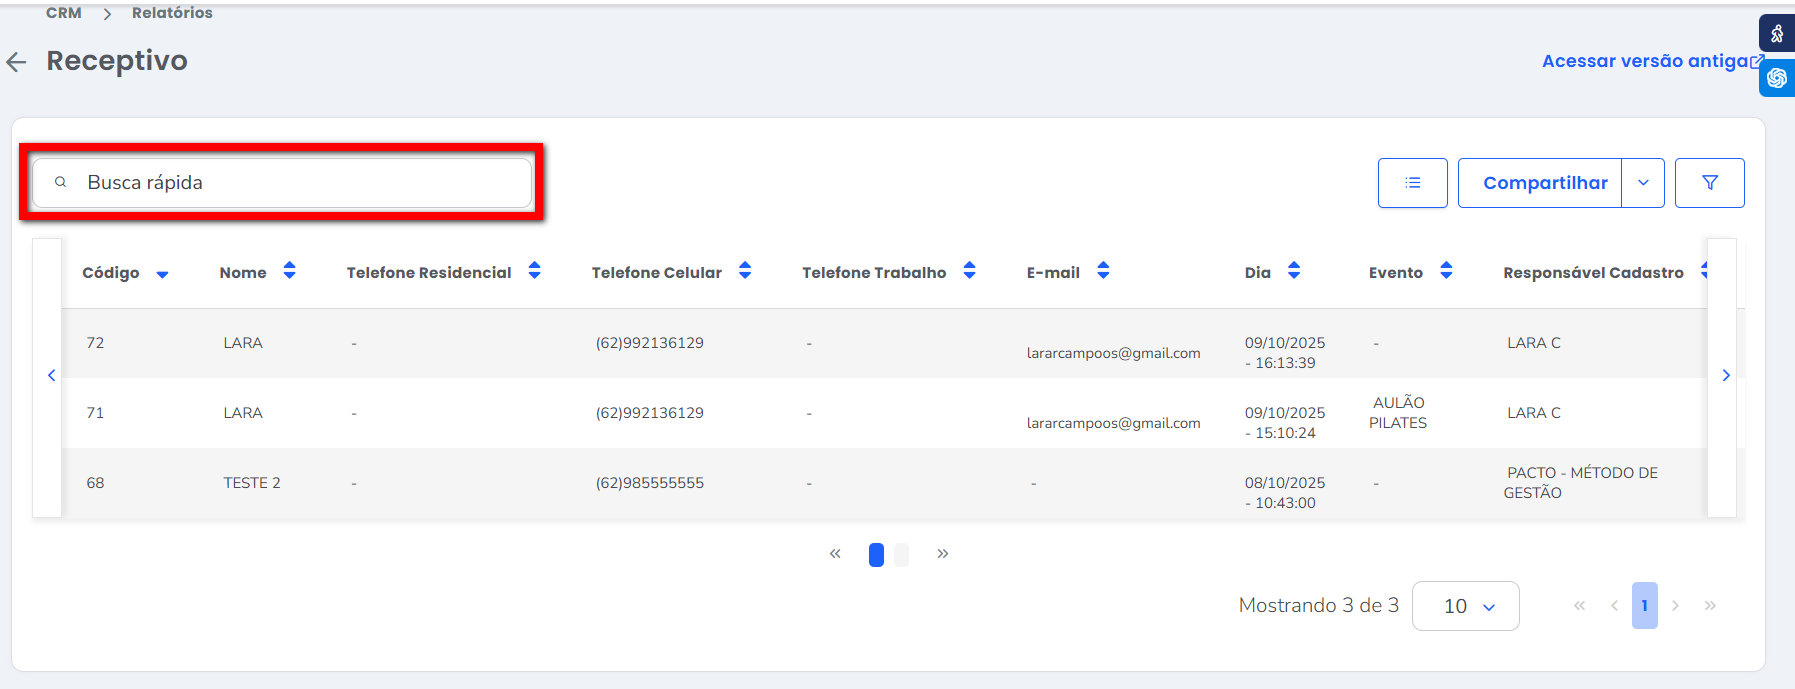Sort by Telefone Celular column arrows

tap(744, 271)
